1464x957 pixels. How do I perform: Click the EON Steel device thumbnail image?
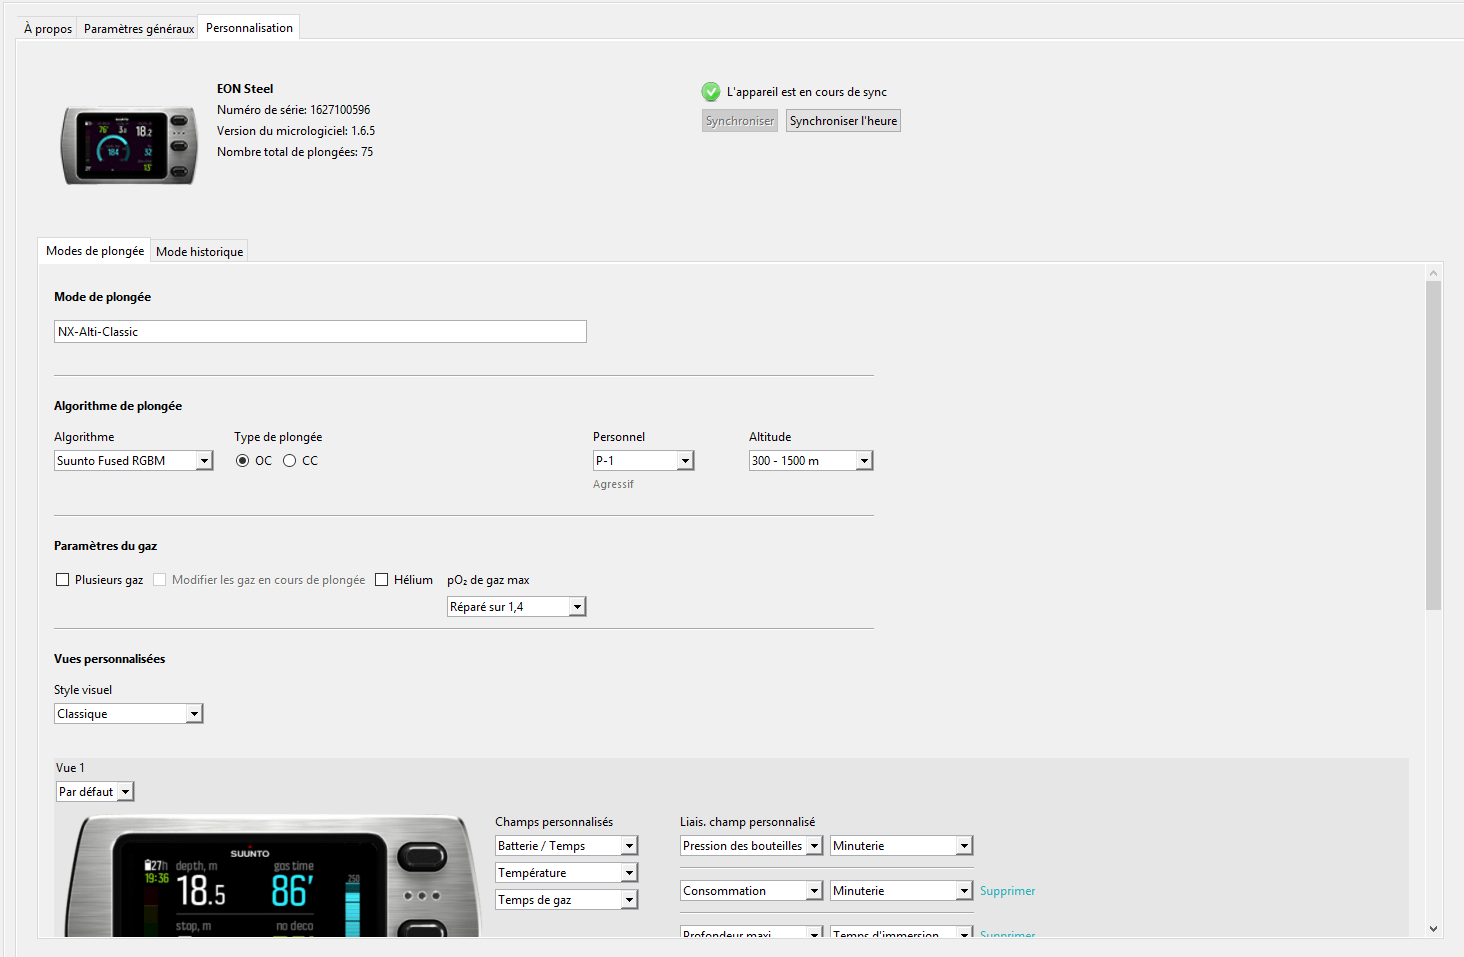click(x=129, y=145)
